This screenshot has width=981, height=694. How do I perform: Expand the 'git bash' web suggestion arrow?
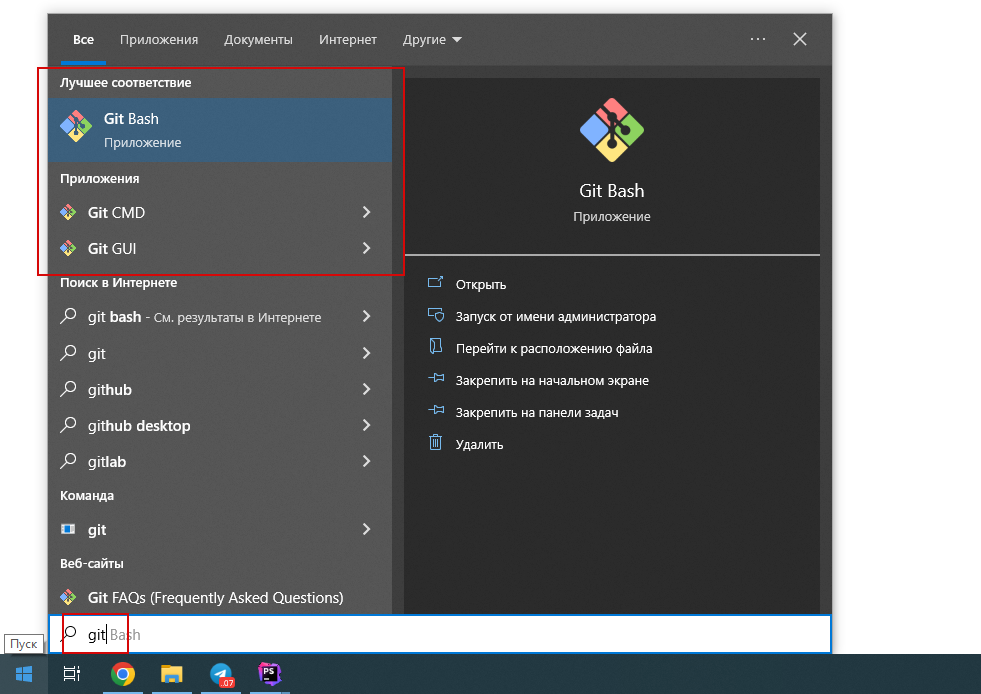[367, 317]
